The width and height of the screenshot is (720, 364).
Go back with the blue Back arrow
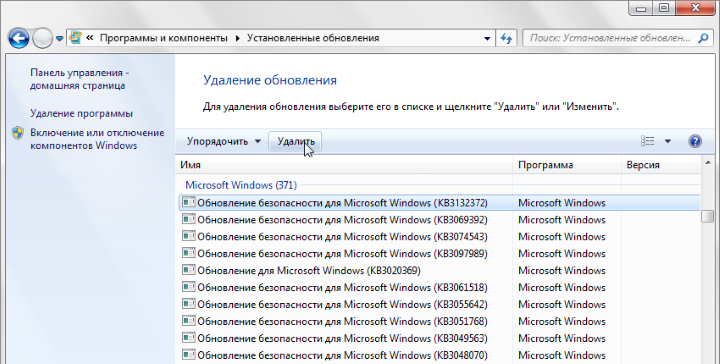(x=18, y=39)
